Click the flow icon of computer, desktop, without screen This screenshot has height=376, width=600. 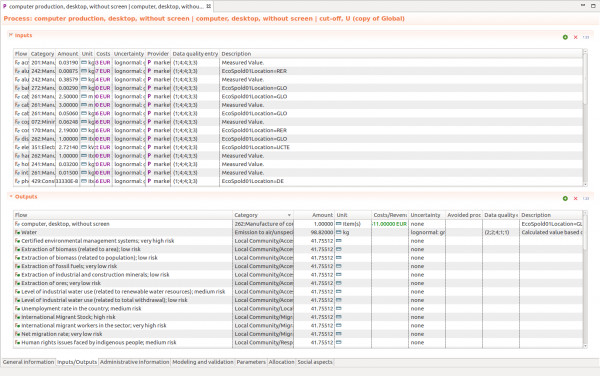coord(17,224)
